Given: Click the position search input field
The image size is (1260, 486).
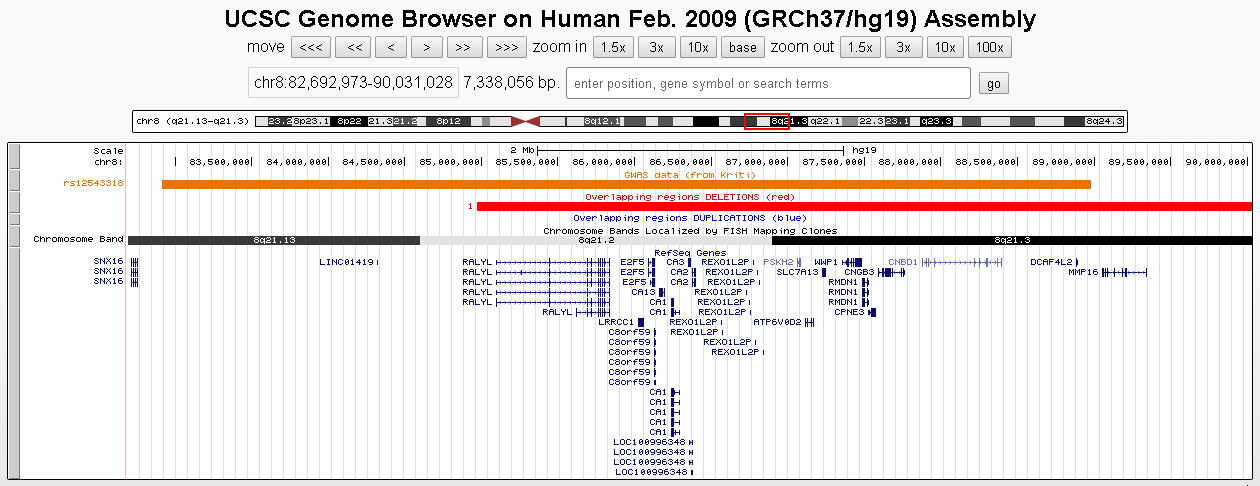Looking at the screenshot, I should coord(768,83).
